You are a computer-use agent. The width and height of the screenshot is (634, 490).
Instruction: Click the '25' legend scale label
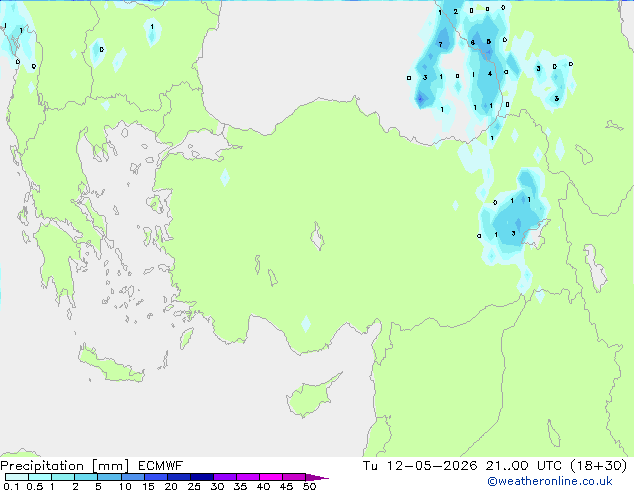pos(194,486)
